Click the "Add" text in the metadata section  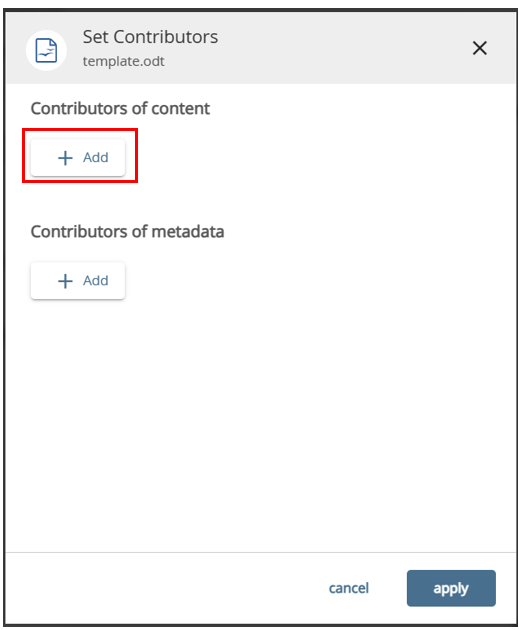(x=96, y=281)
